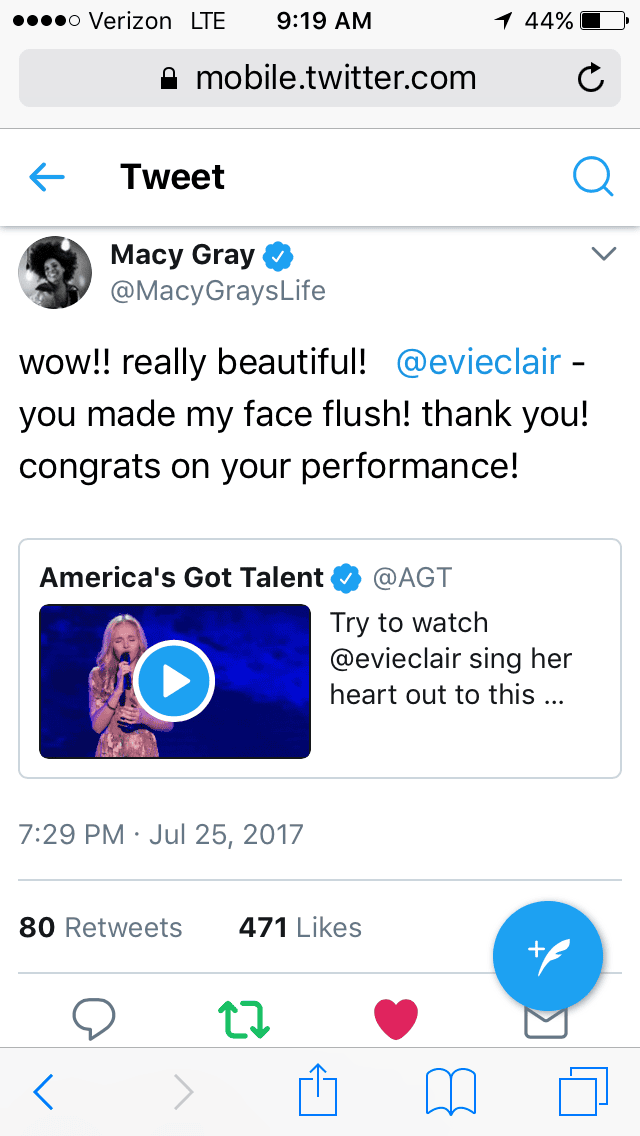
Task: Show Safari tabs overview icon
Action: (x=582, y=1092)
